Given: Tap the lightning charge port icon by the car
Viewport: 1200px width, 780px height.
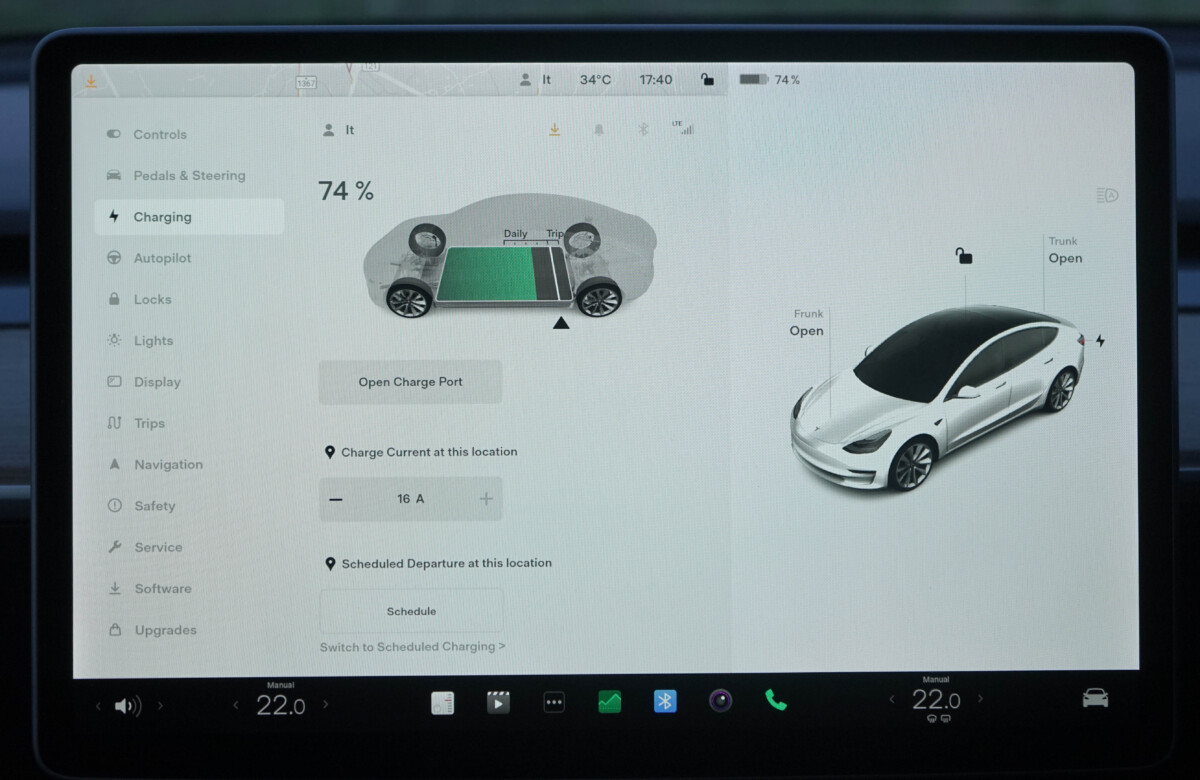Looking at the screenshot, I should pos(1100,341).
